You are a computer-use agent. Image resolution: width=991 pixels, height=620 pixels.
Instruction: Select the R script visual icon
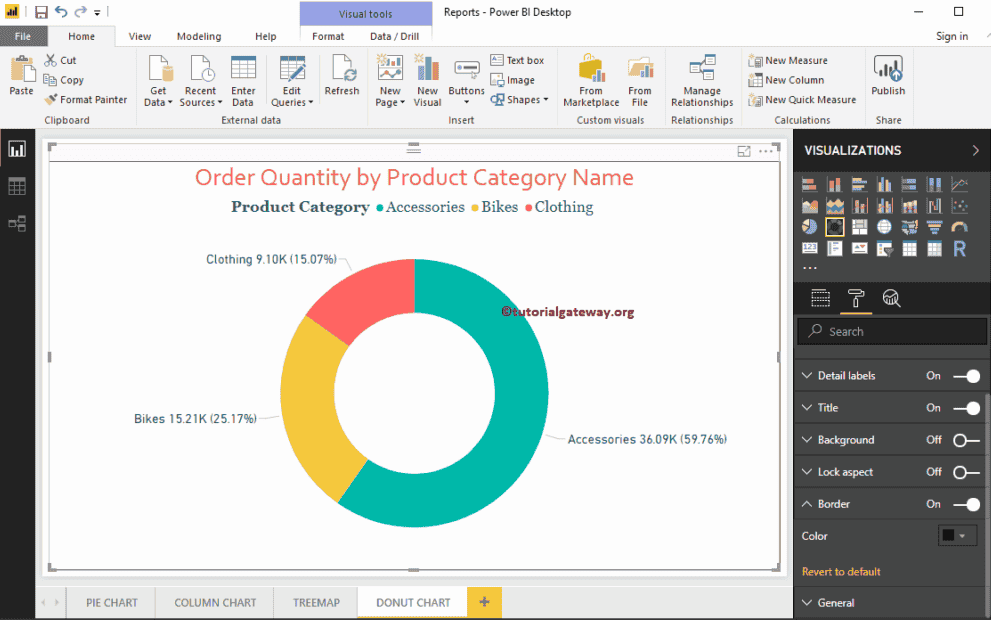click(958, 247)
